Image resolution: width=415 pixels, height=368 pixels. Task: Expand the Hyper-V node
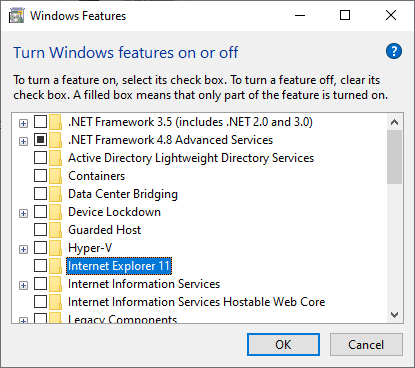pos(23,250)
